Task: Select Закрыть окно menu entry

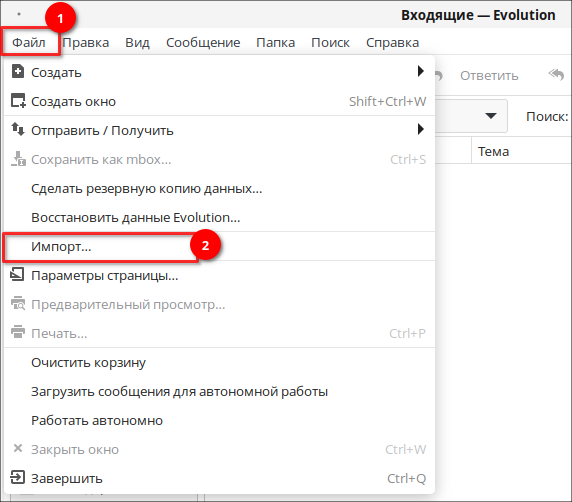Action: tap(219, 449)
